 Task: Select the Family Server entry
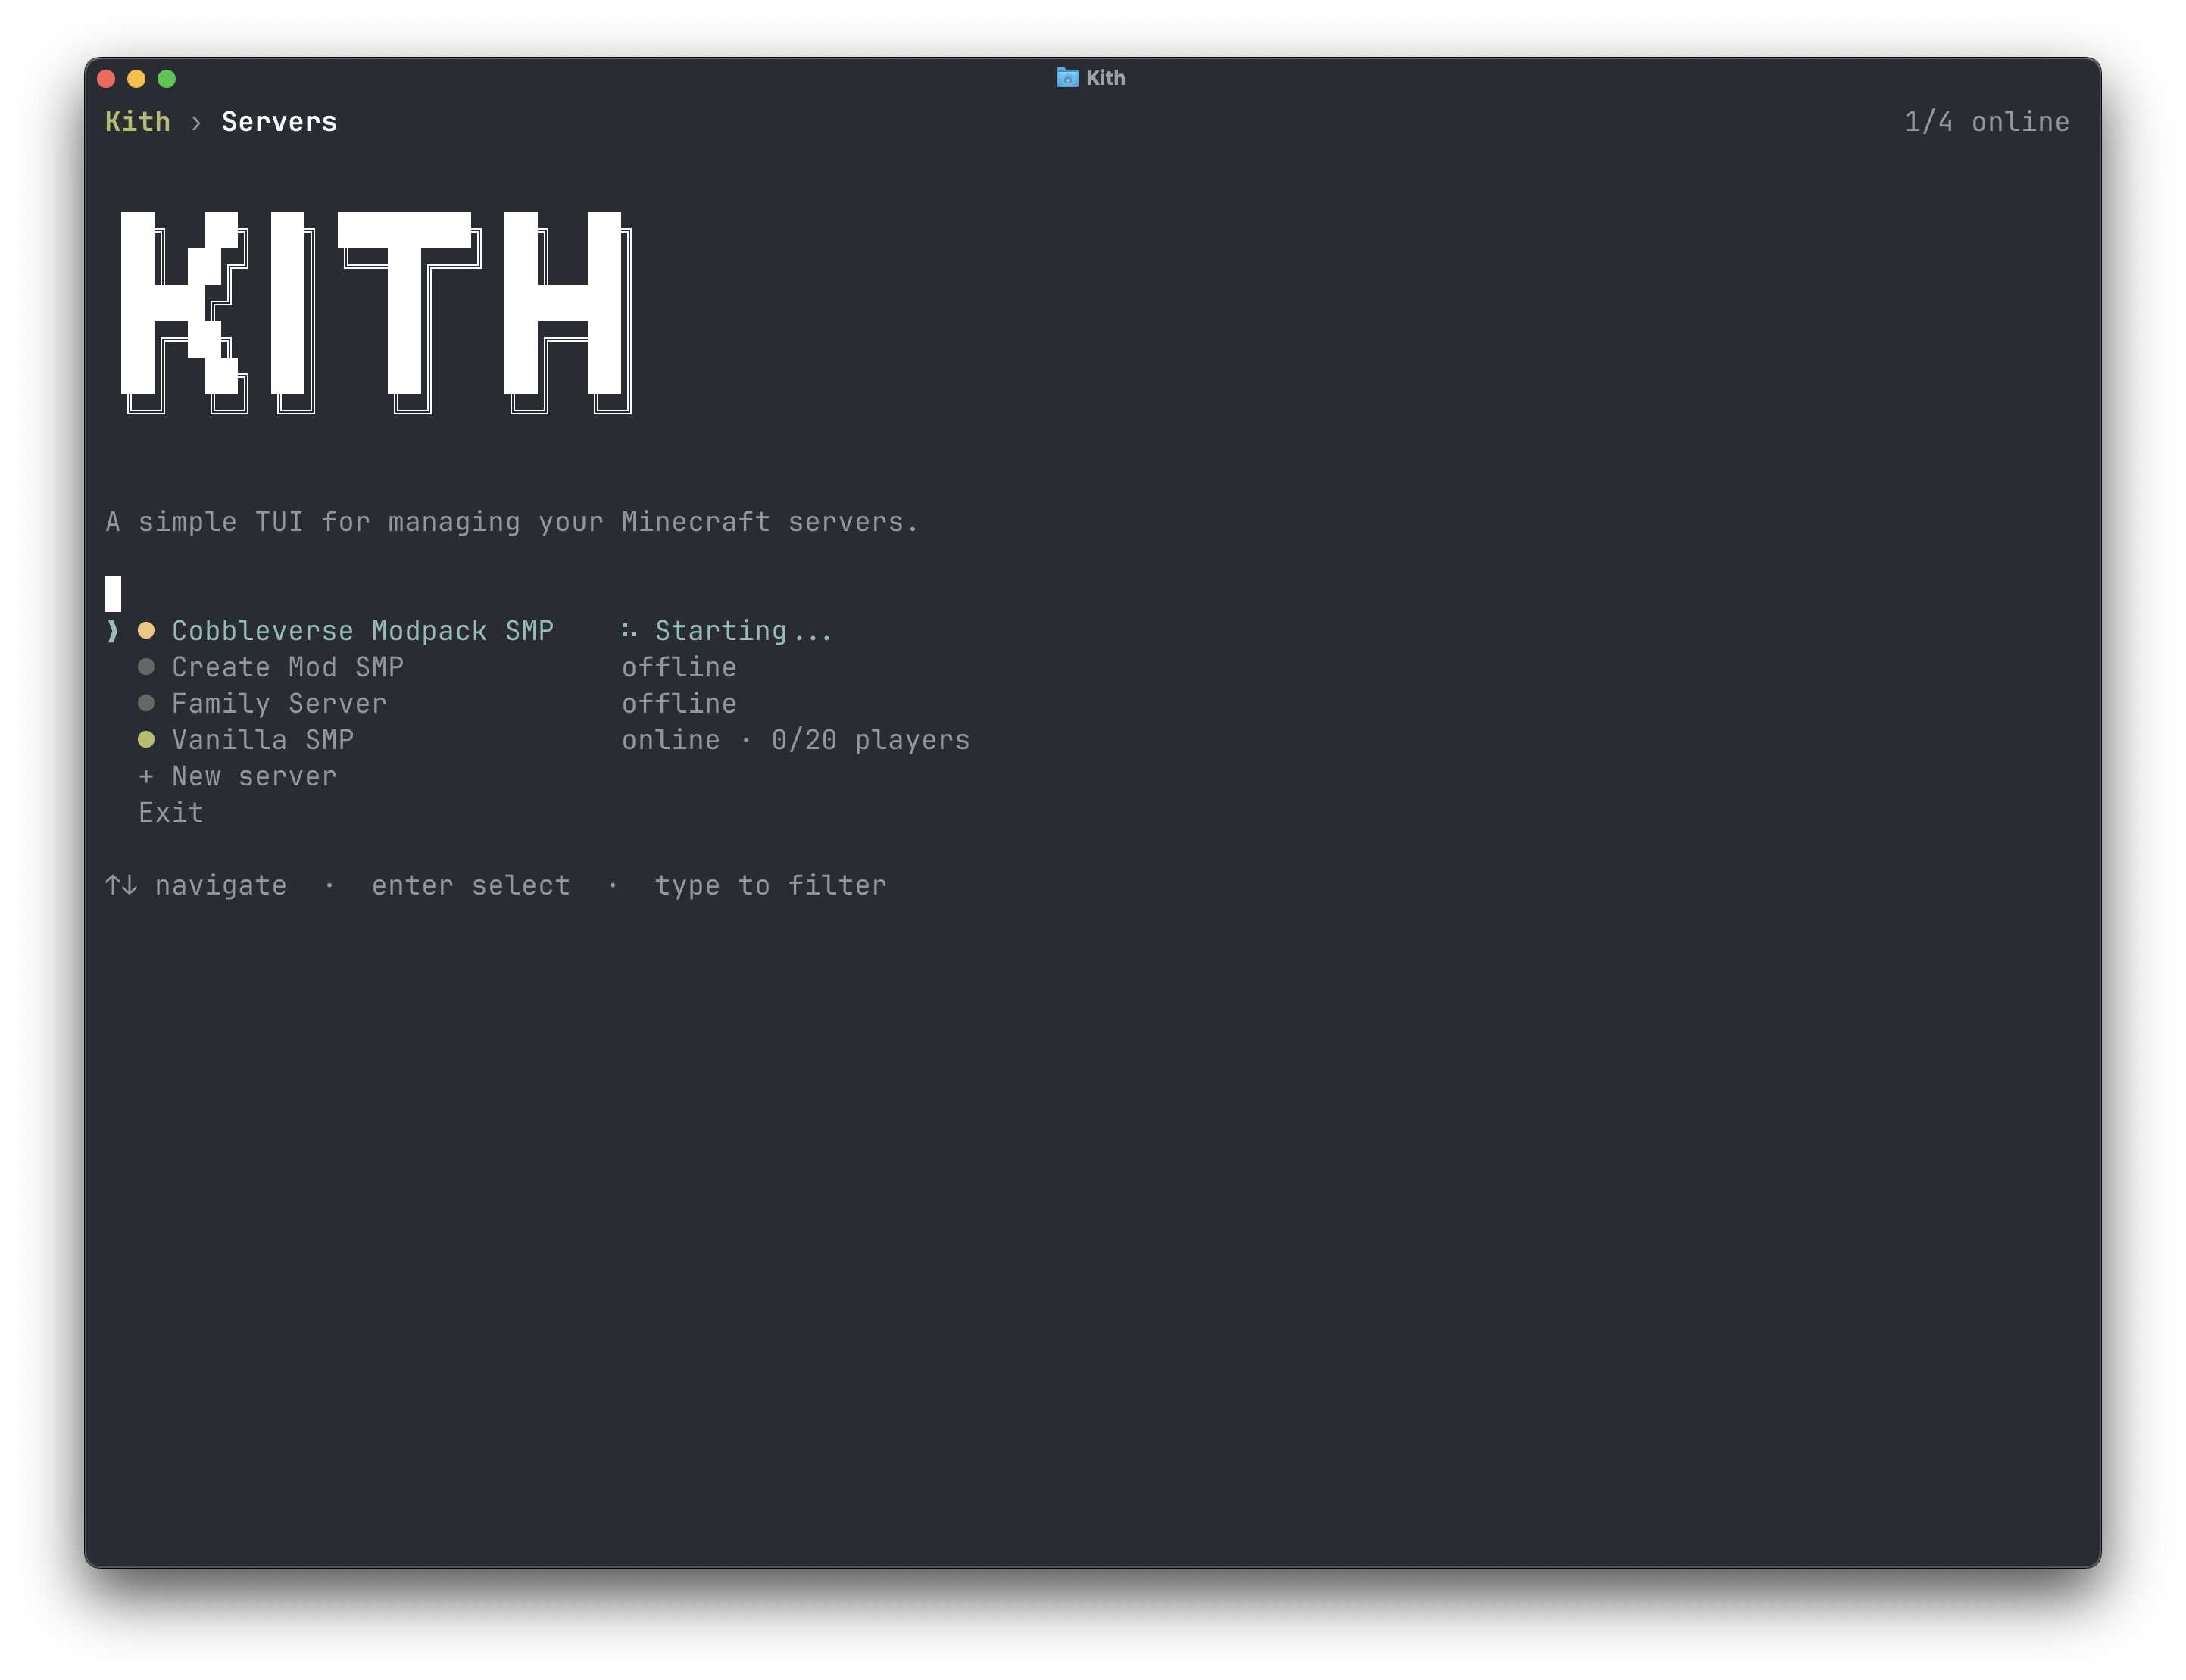point(279,703)
